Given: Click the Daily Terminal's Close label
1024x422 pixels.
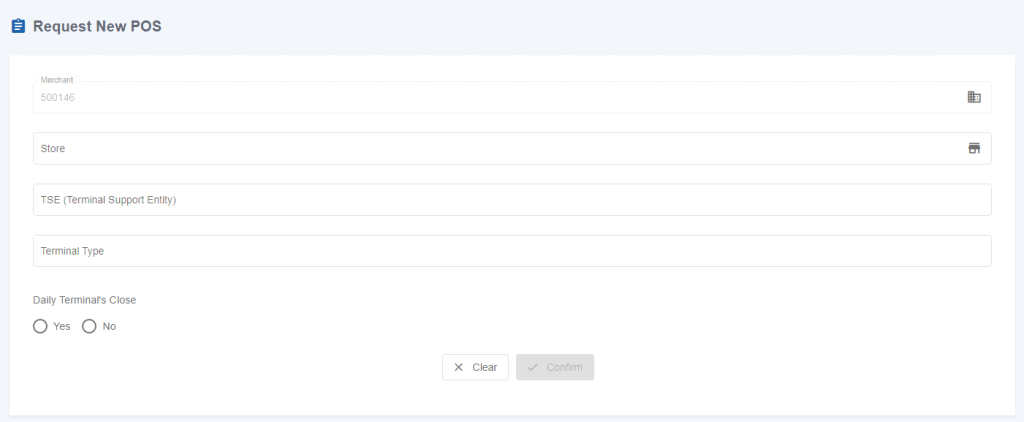Looking at the screenshot, I should [x=84, y=300].
